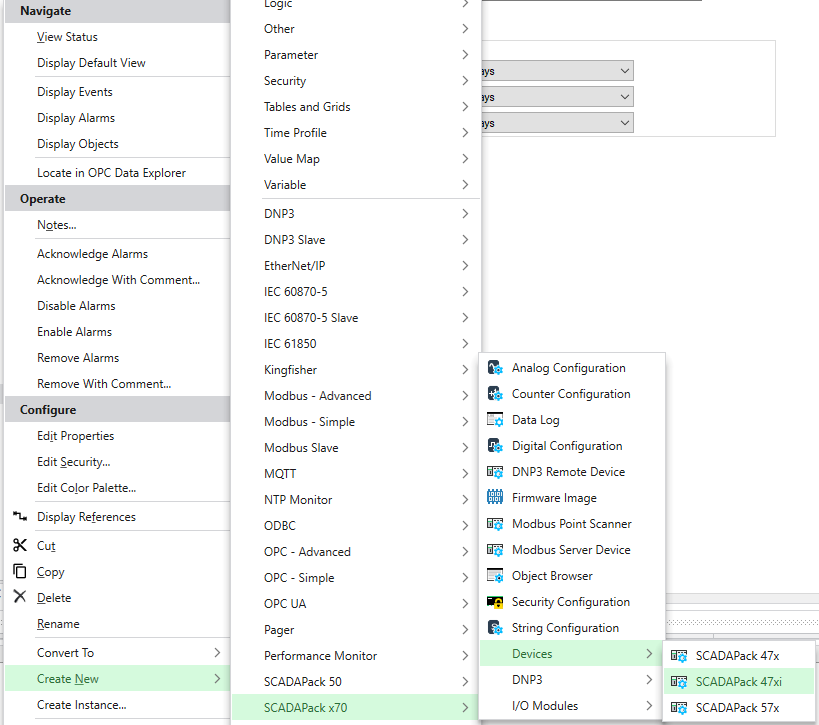
Task: Click the SCADAPack 47x device icon
Action: [x=678, y=656]
